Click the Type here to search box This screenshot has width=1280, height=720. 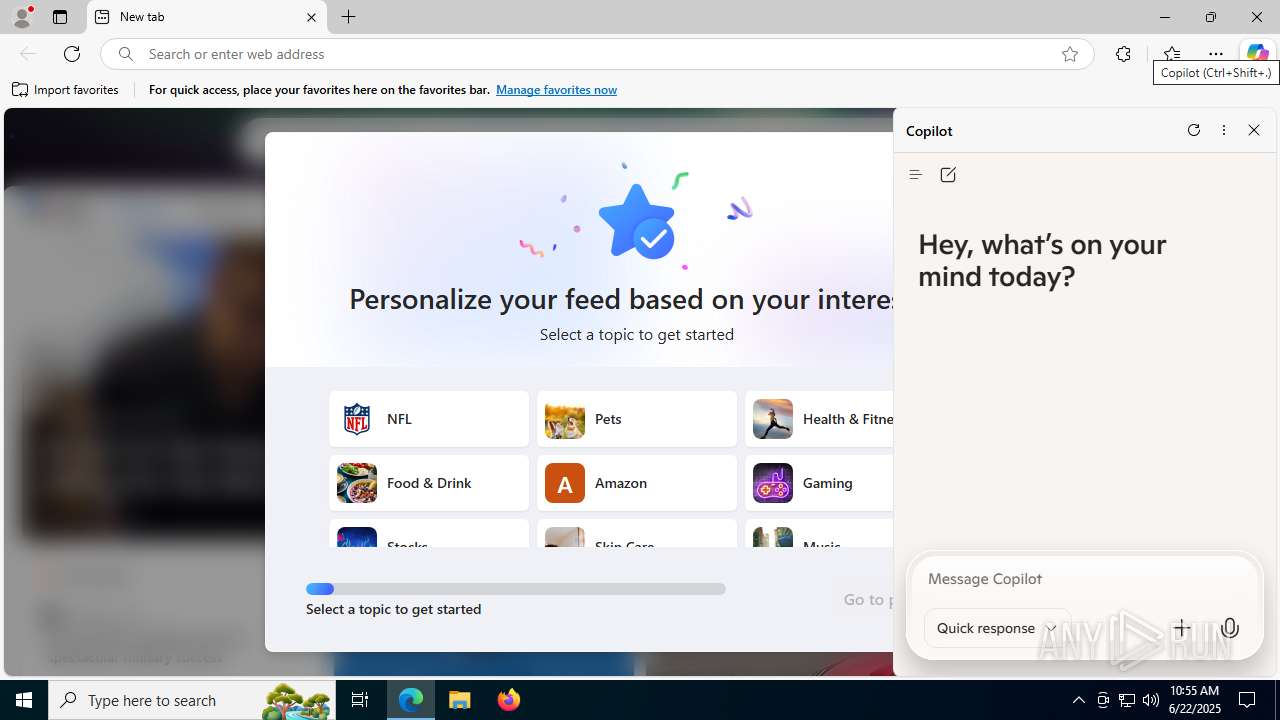click(x=191, y=700)
